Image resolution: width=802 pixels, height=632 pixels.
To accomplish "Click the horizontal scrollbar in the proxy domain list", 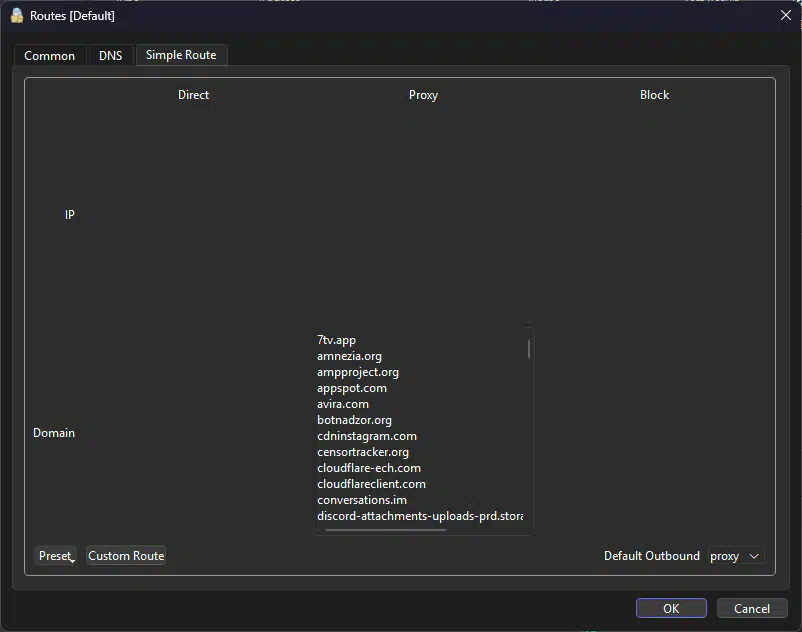I will click(x=386, y=530).
